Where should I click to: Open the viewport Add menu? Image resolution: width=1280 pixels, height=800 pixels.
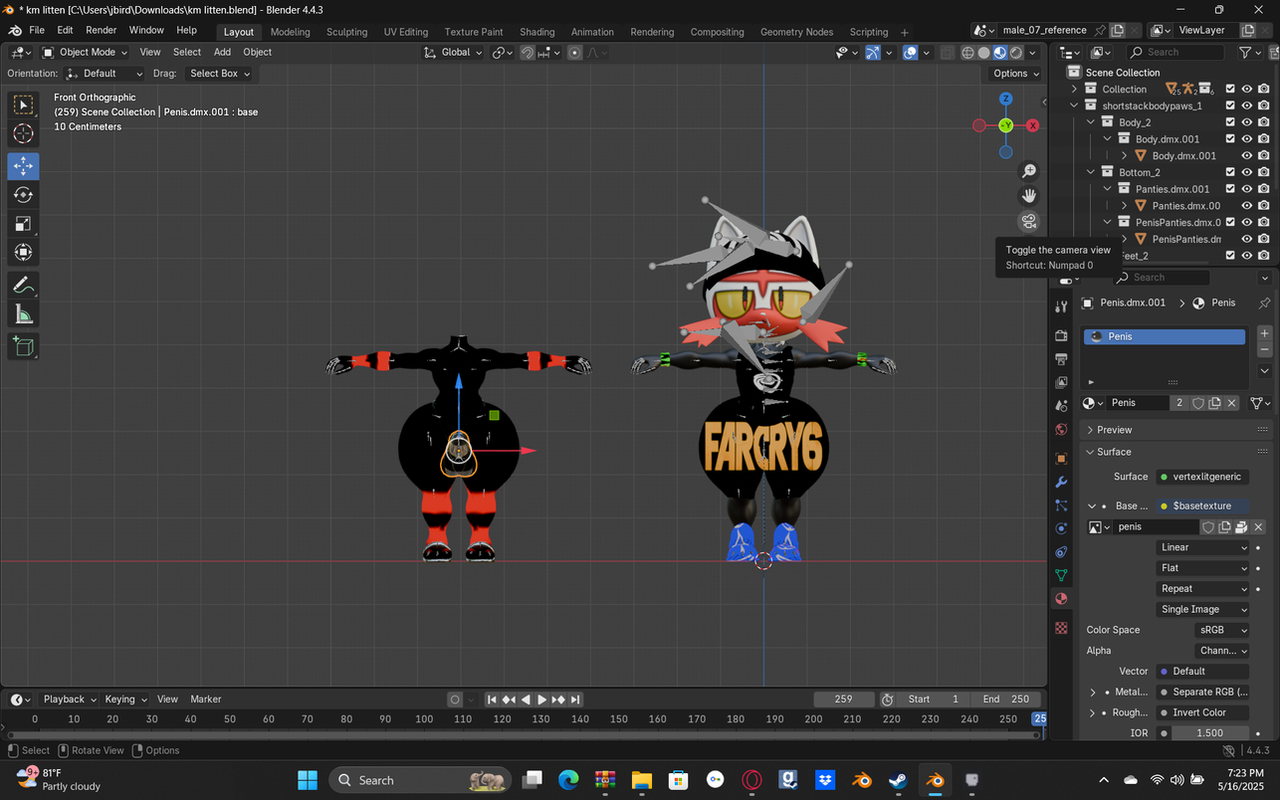click(222, 52)
